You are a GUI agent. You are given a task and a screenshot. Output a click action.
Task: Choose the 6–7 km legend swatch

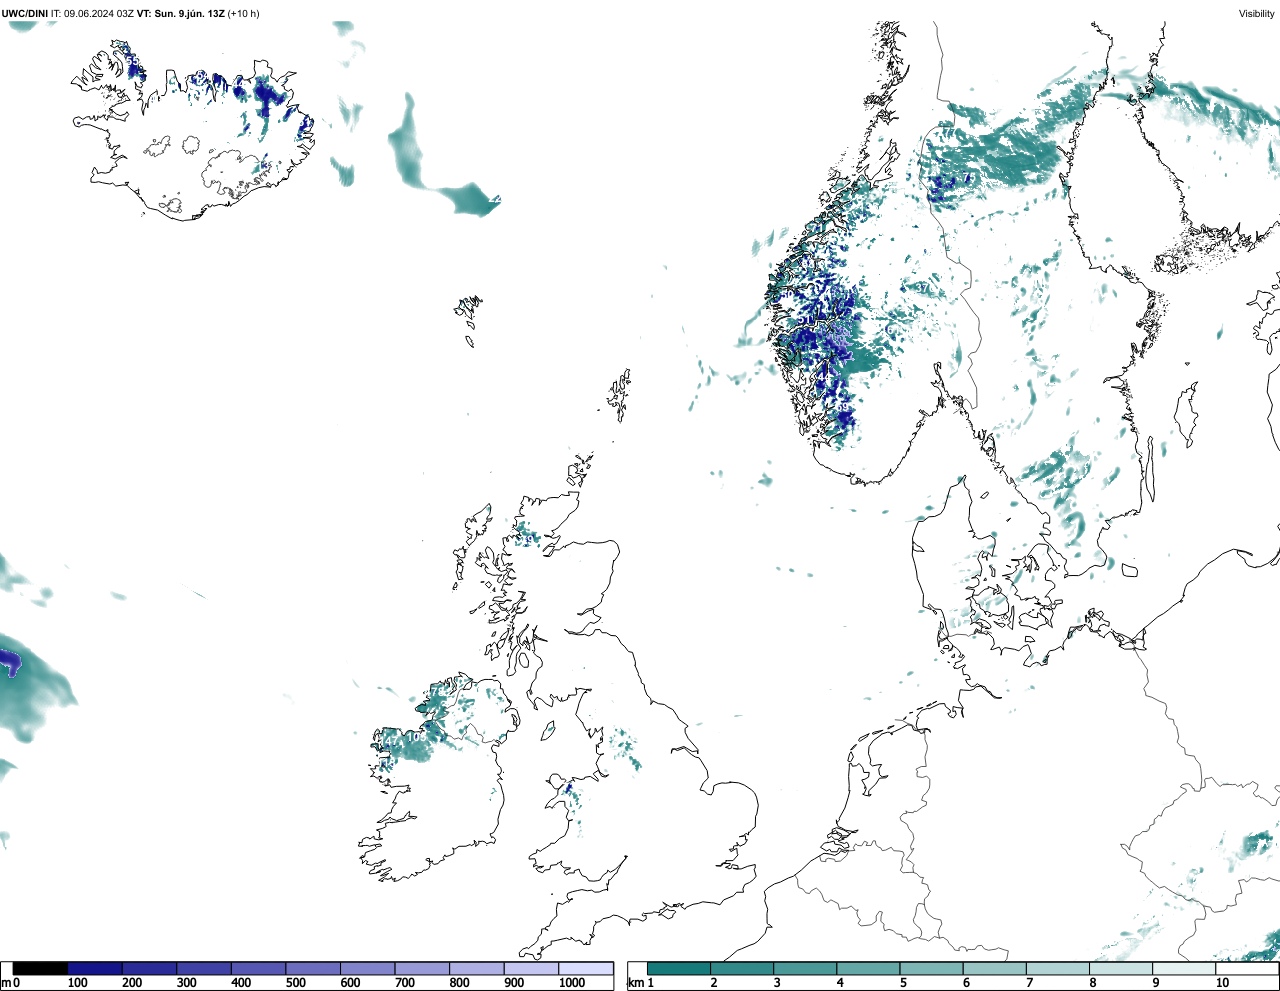click(x=994, y=968)
